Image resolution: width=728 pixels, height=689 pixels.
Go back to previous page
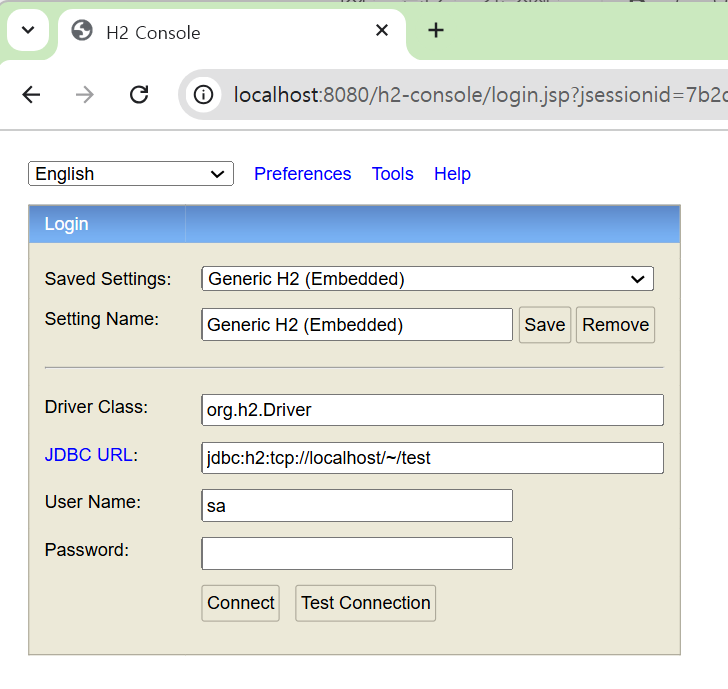(x=31, y=95)
